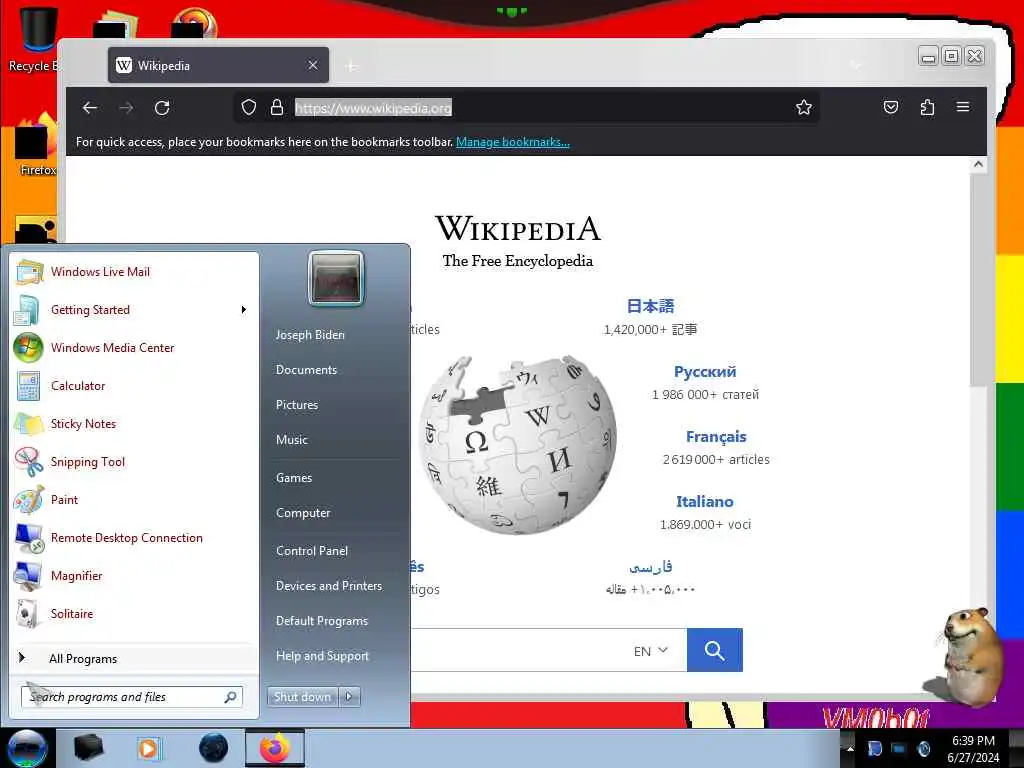Open Music from Start menu
1024x768 pixels.
click(x=291, y=440)
